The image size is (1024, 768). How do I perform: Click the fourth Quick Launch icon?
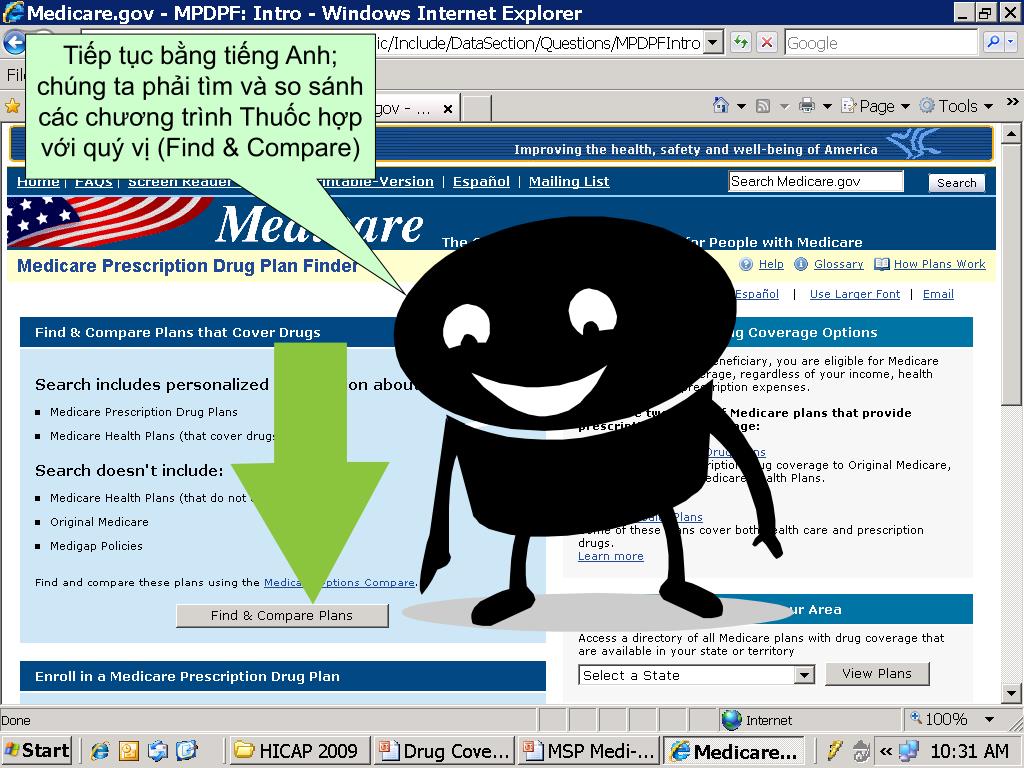(x=186, y=751)
